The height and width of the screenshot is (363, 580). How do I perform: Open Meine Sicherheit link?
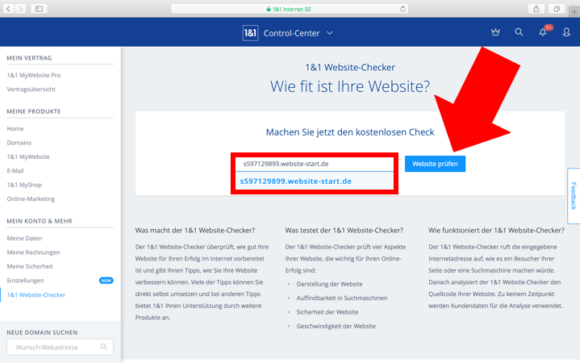tap(30, 266)
